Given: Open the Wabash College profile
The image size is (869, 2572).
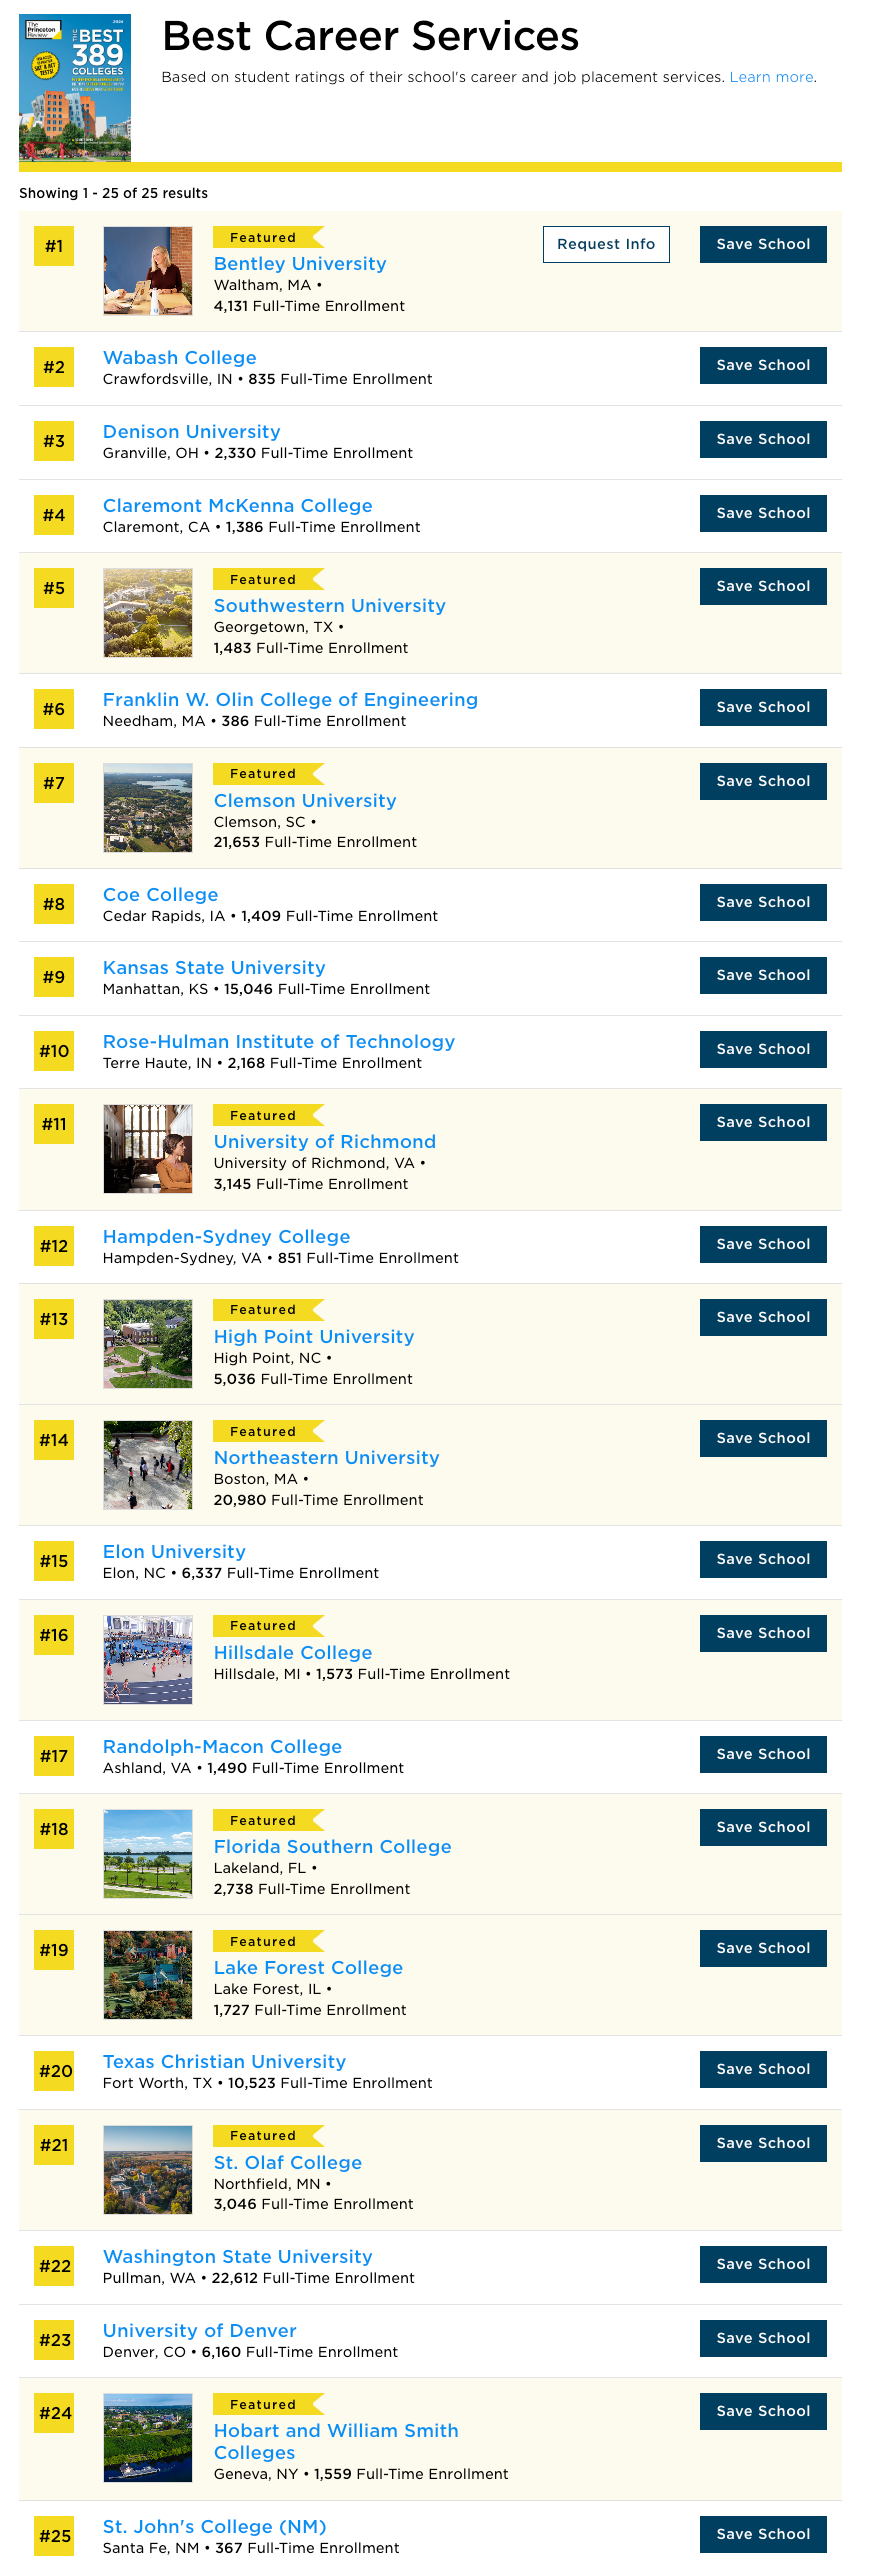Looking at the screenshot, I should point(180,357).
